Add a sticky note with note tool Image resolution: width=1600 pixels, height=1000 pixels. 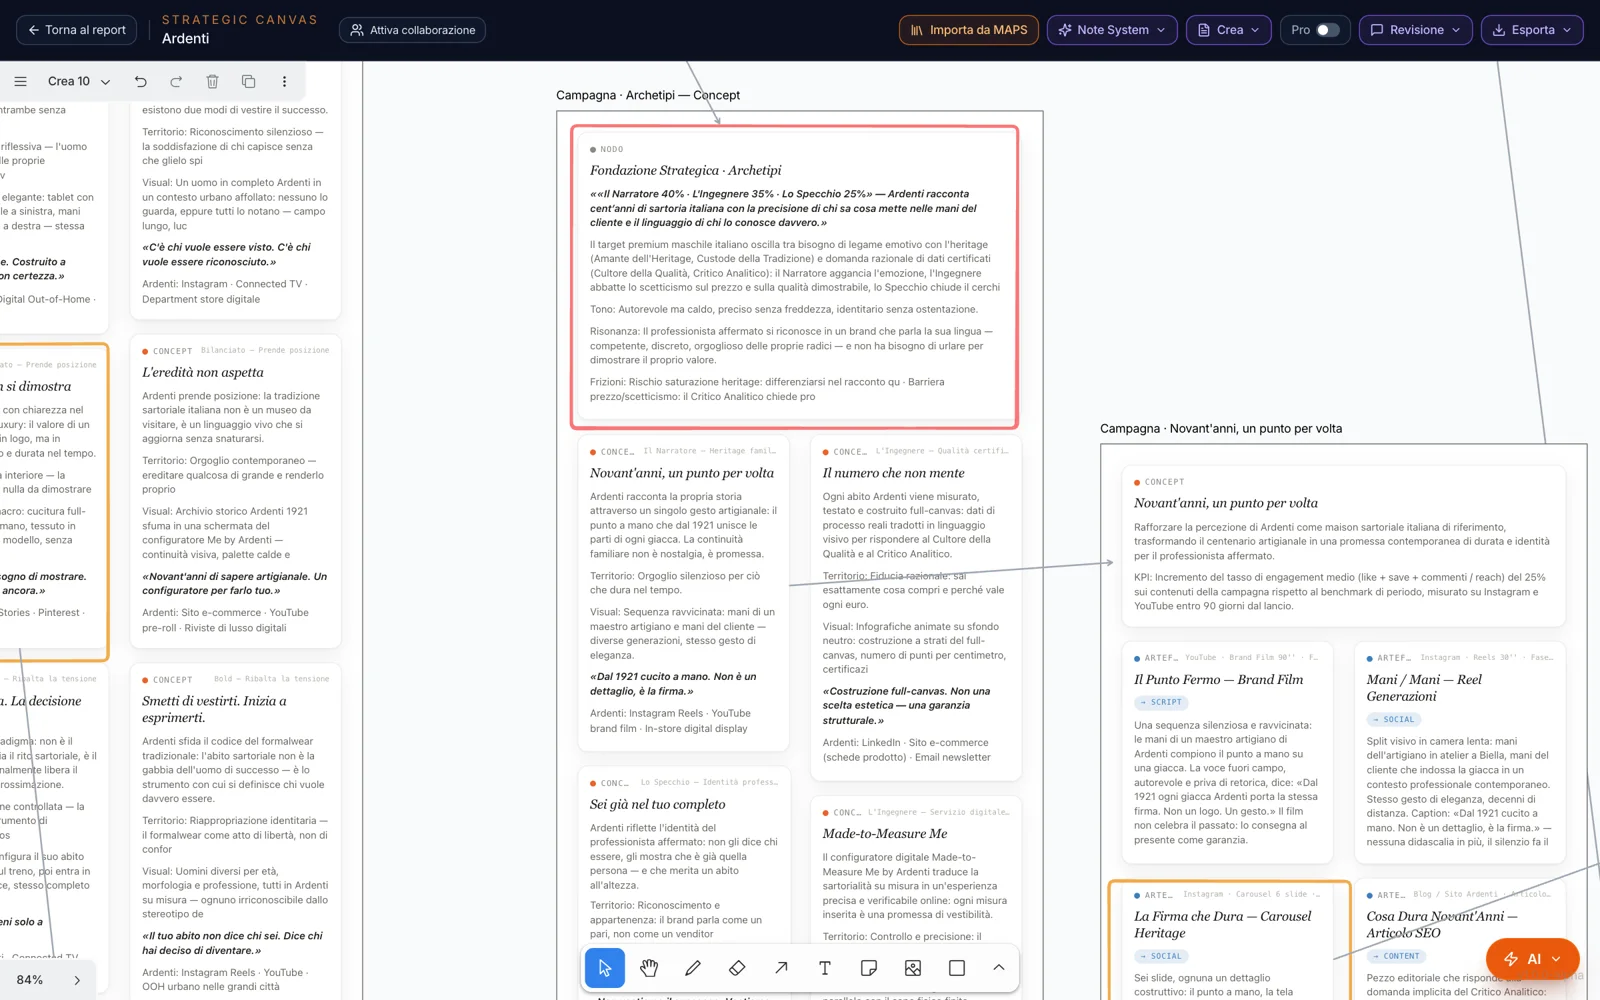pos(869,968)
